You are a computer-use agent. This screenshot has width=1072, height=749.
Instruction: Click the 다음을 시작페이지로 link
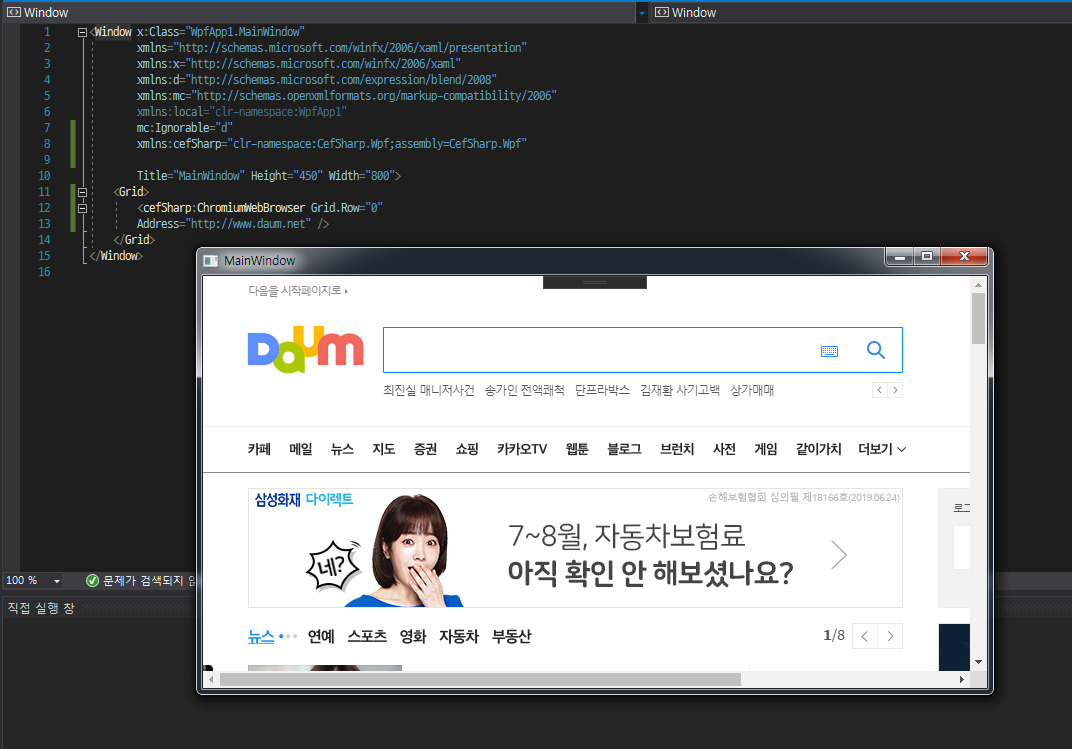click(x=297, y=290)
